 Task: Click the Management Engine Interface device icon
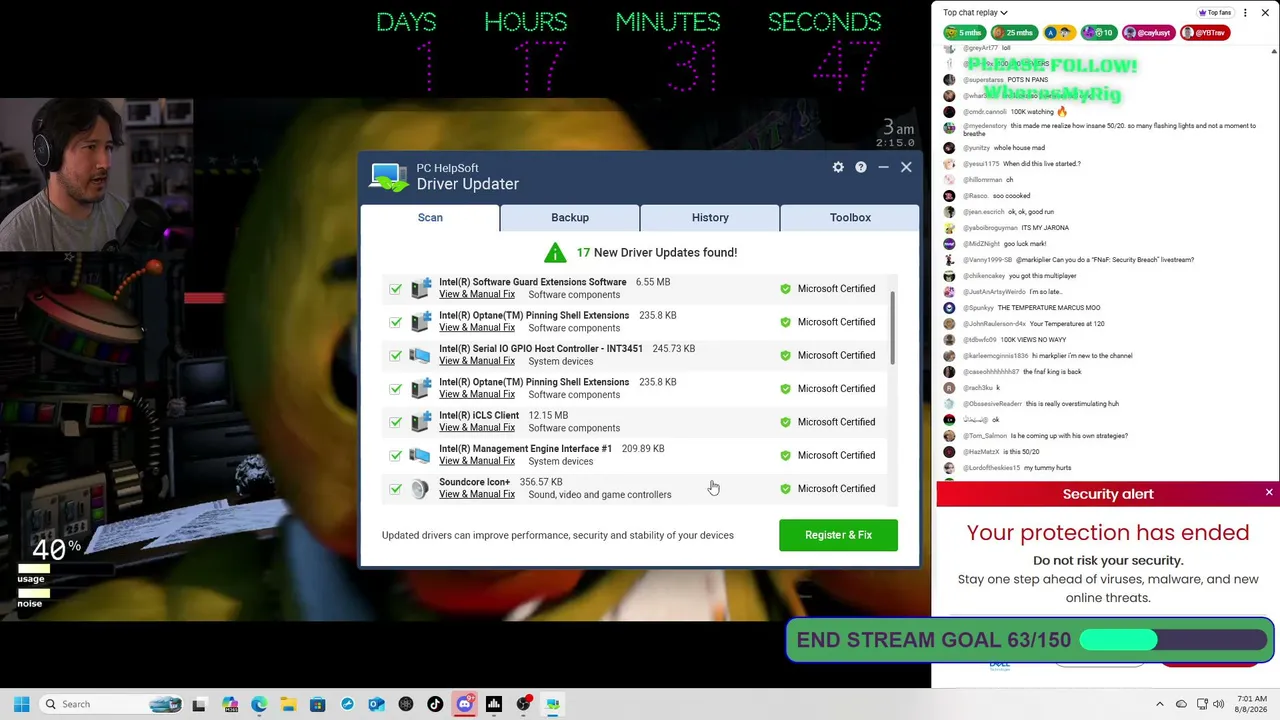420,455
